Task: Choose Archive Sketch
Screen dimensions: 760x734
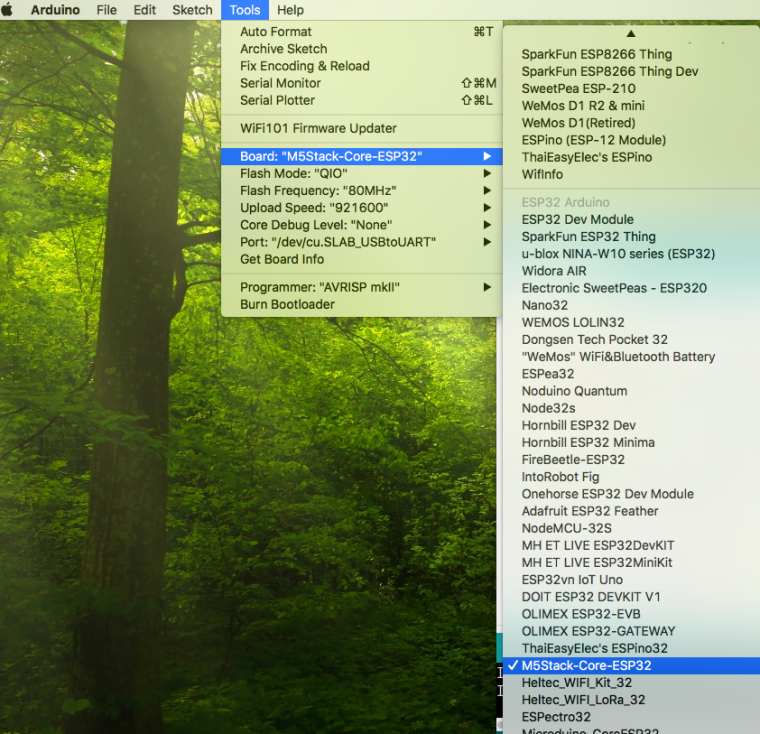Action: pos(362,49)
